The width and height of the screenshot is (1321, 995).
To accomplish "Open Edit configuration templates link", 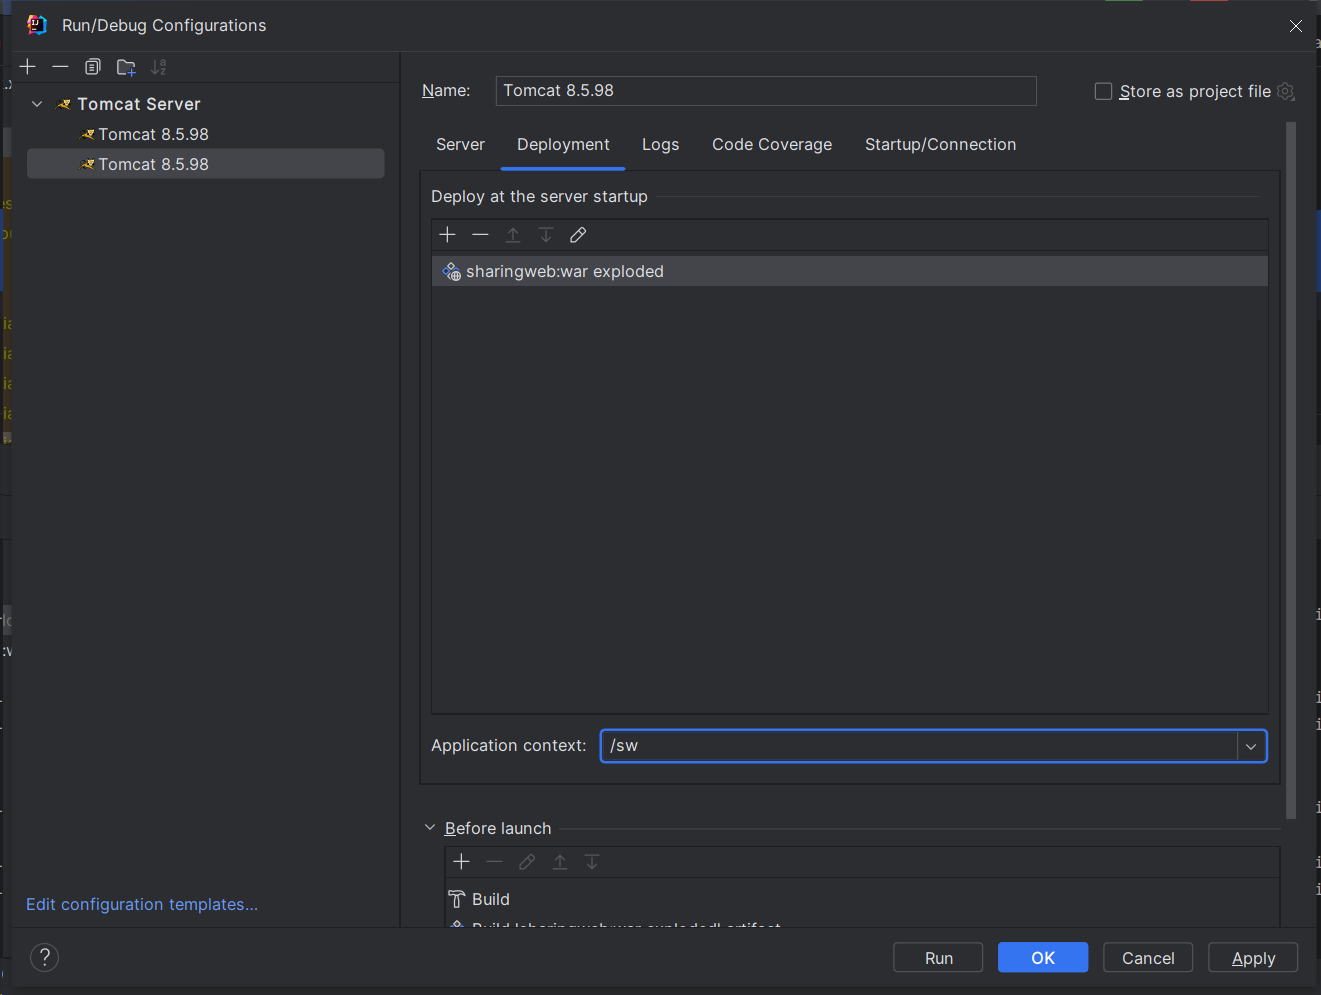I will 142,904.
